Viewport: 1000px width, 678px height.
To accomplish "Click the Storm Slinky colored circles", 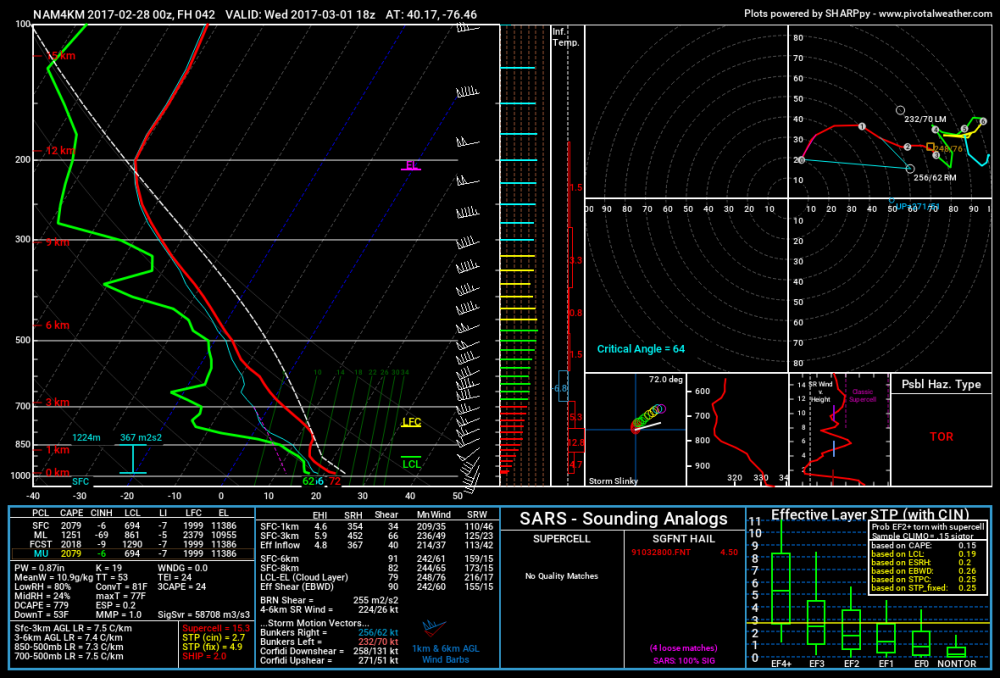I will point(649,418).
